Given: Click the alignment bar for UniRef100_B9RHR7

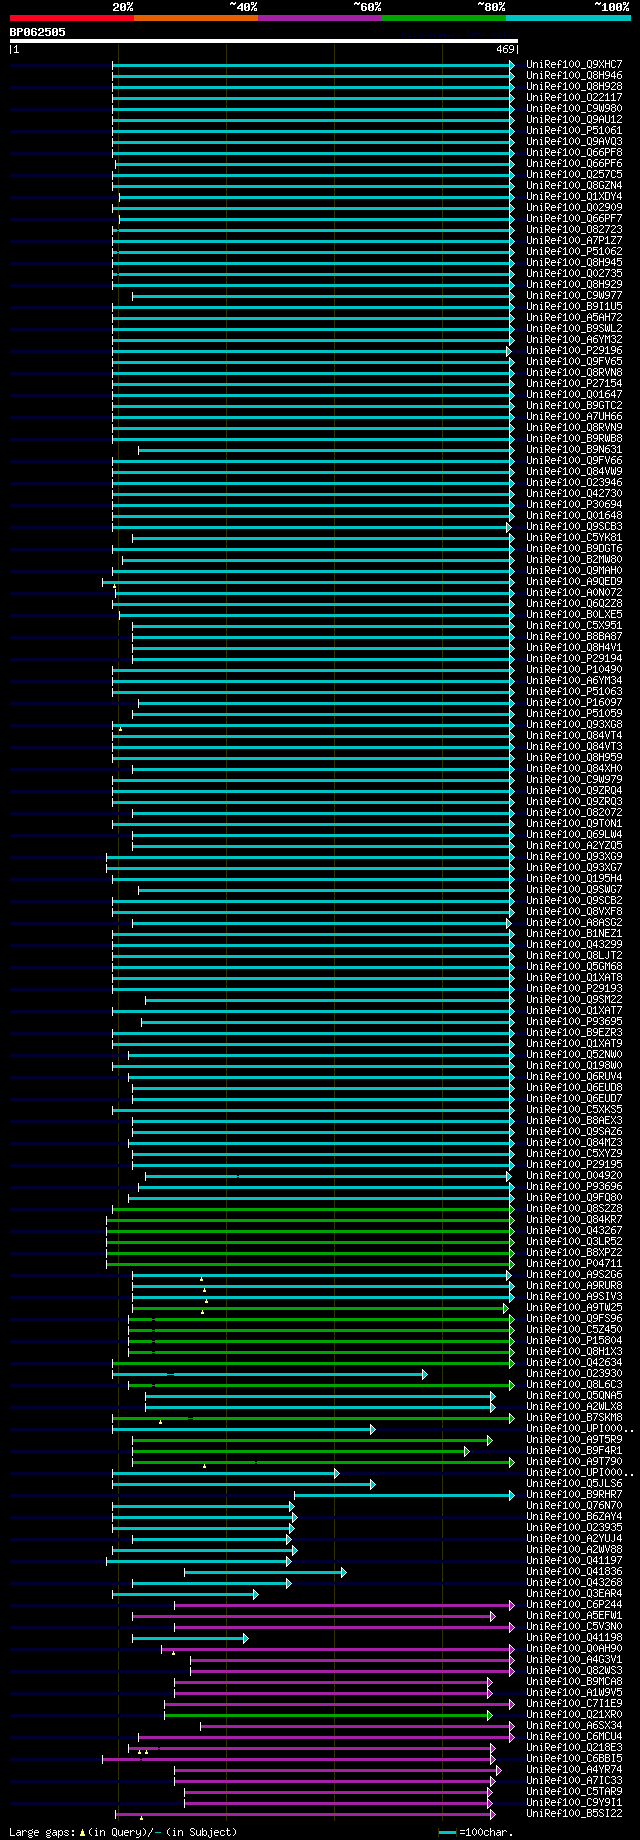Looking at the screenshot, I should point(402,1495).
